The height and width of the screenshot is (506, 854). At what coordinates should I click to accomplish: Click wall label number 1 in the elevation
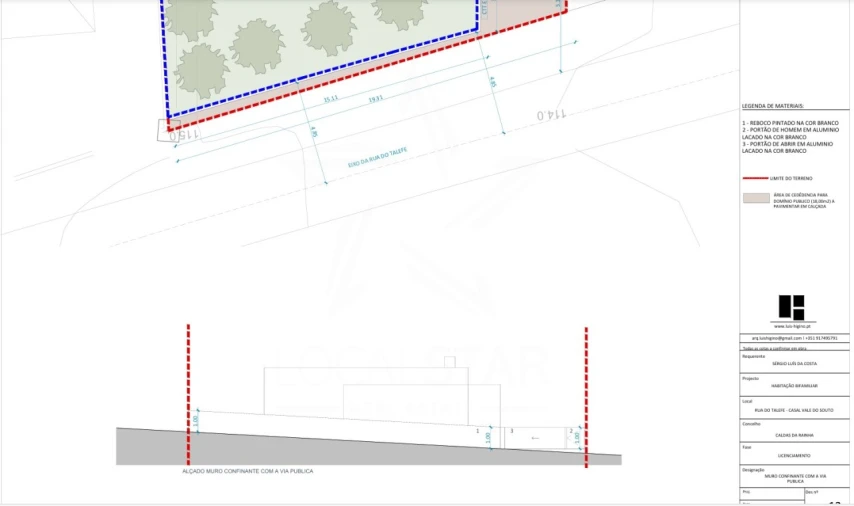(477, 430)
